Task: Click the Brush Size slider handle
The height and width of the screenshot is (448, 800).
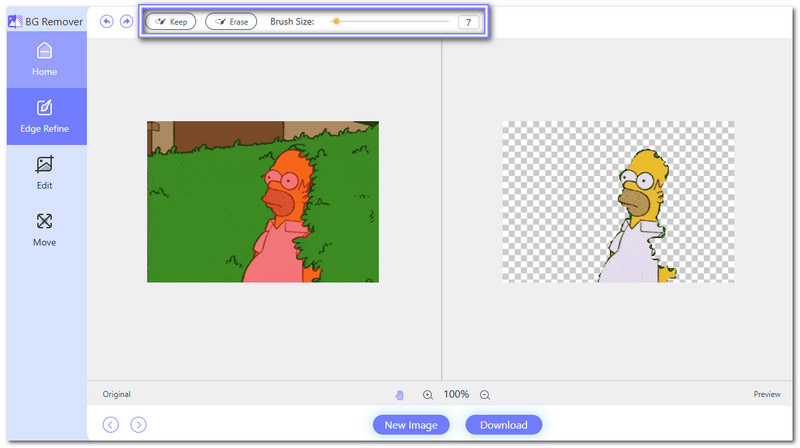Action: click(x=336, y=21)
